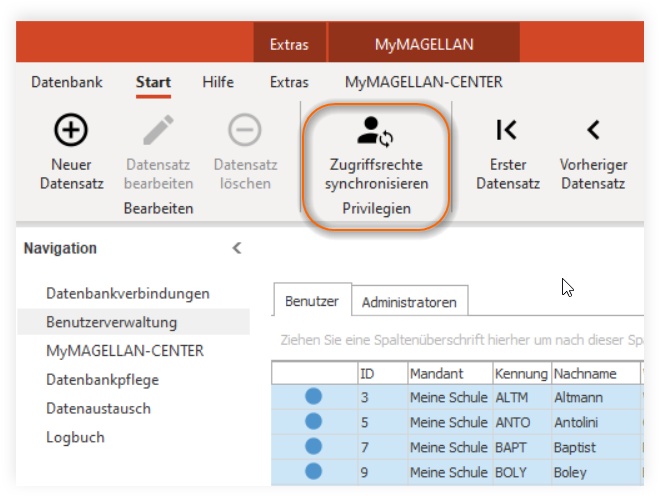Select Benutzerverwaltung in navigation
660x502 pixels.
133,322
